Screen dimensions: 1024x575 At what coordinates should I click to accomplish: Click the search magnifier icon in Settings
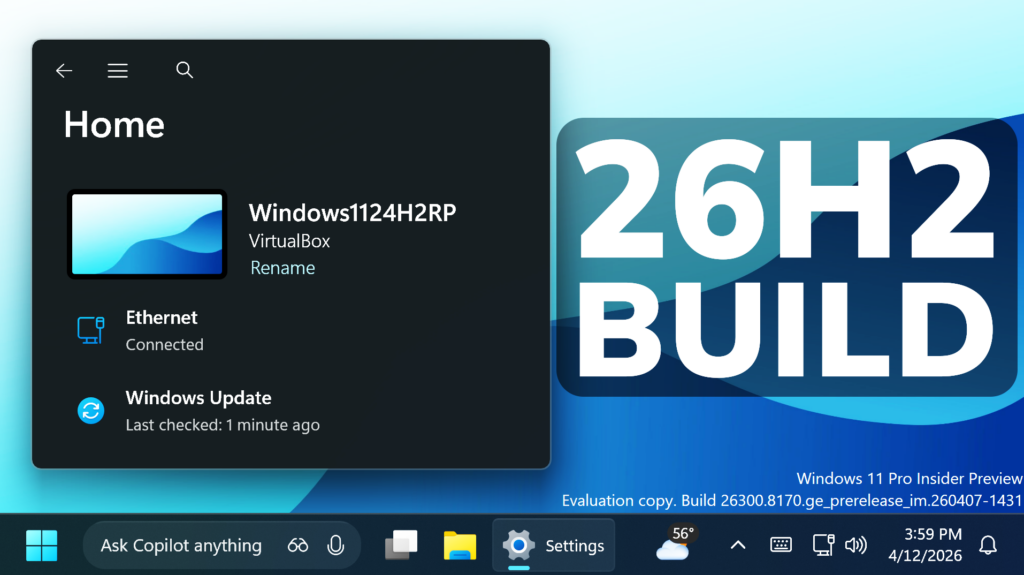tap(184, 70)
